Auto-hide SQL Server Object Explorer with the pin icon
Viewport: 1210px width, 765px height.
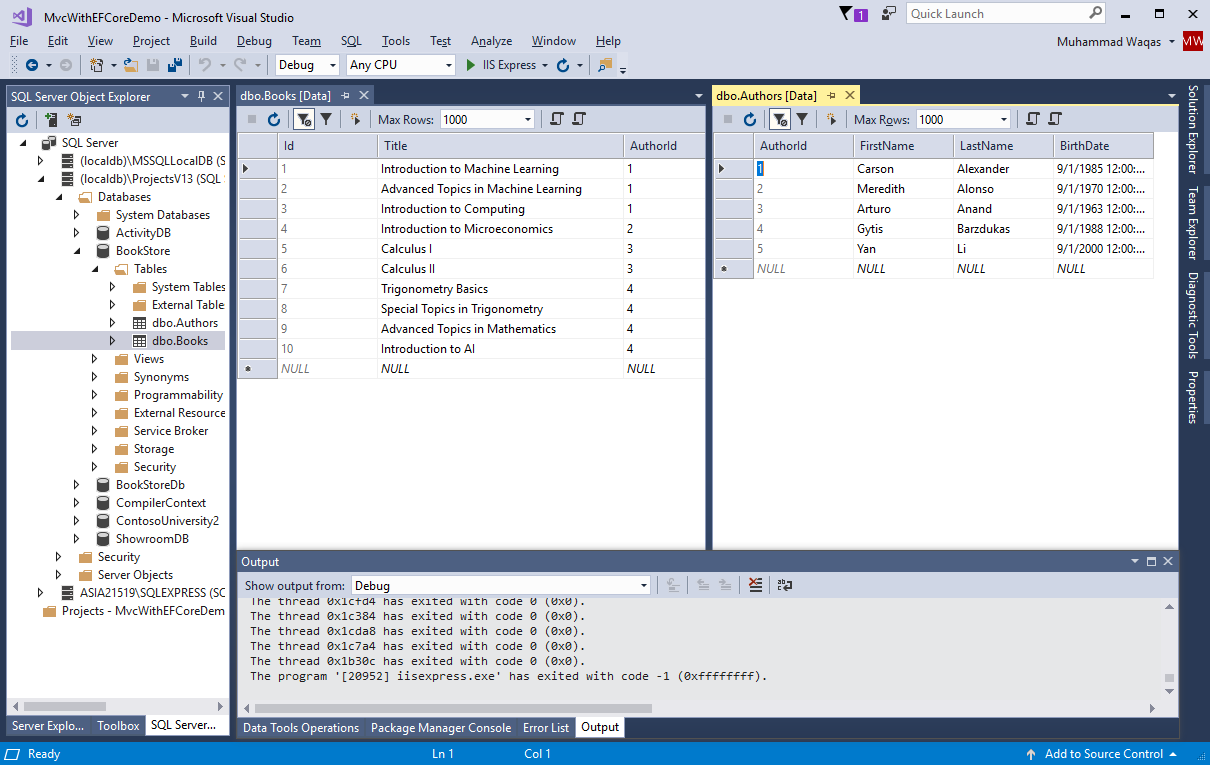(x=202, y=96)
